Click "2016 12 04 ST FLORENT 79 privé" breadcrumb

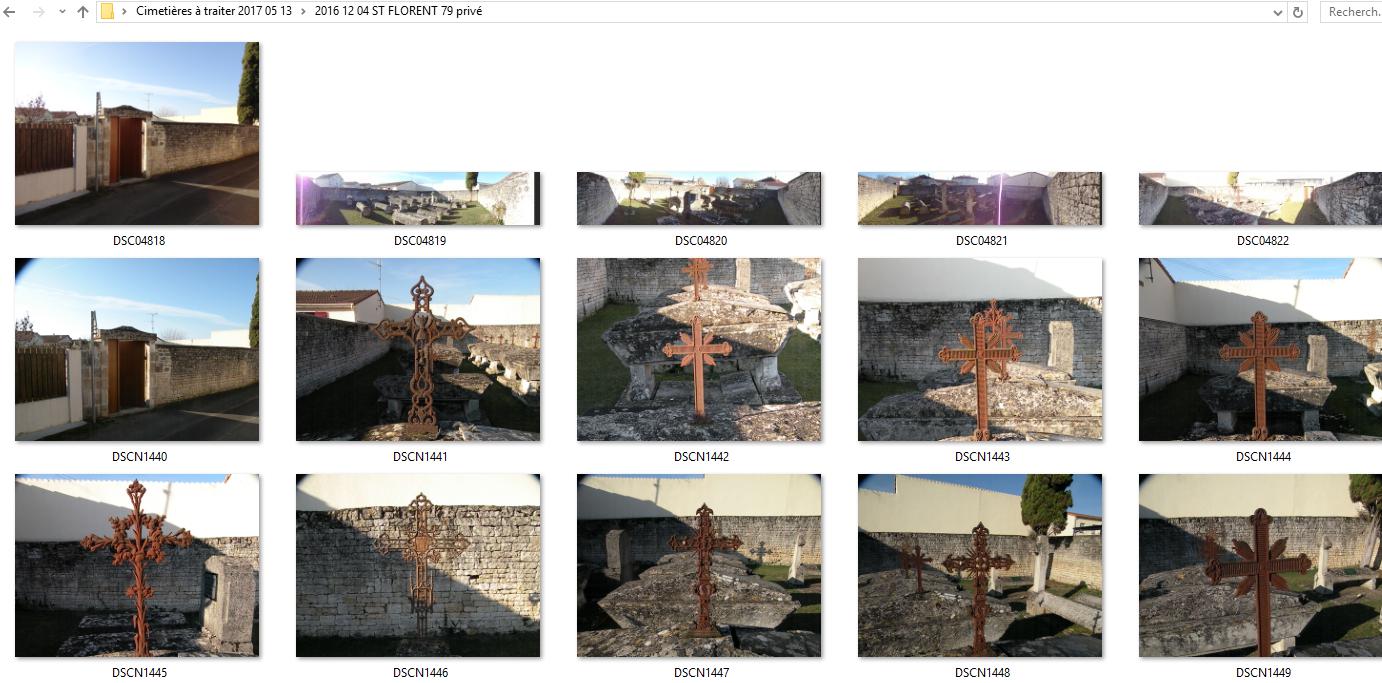399,12
